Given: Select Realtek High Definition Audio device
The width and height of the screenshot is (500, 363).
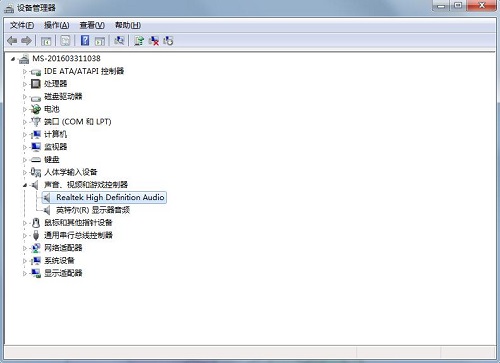Looking at the screenshot, I should (110, 197).
